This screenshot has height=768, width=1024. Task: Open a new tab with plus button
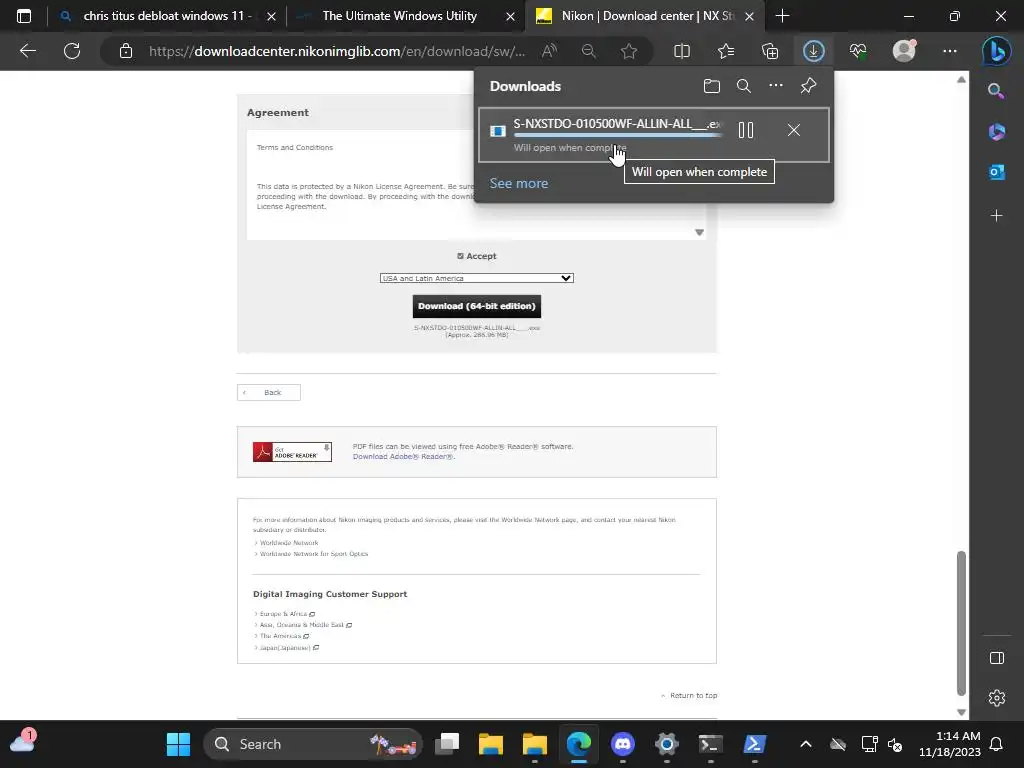782,16
